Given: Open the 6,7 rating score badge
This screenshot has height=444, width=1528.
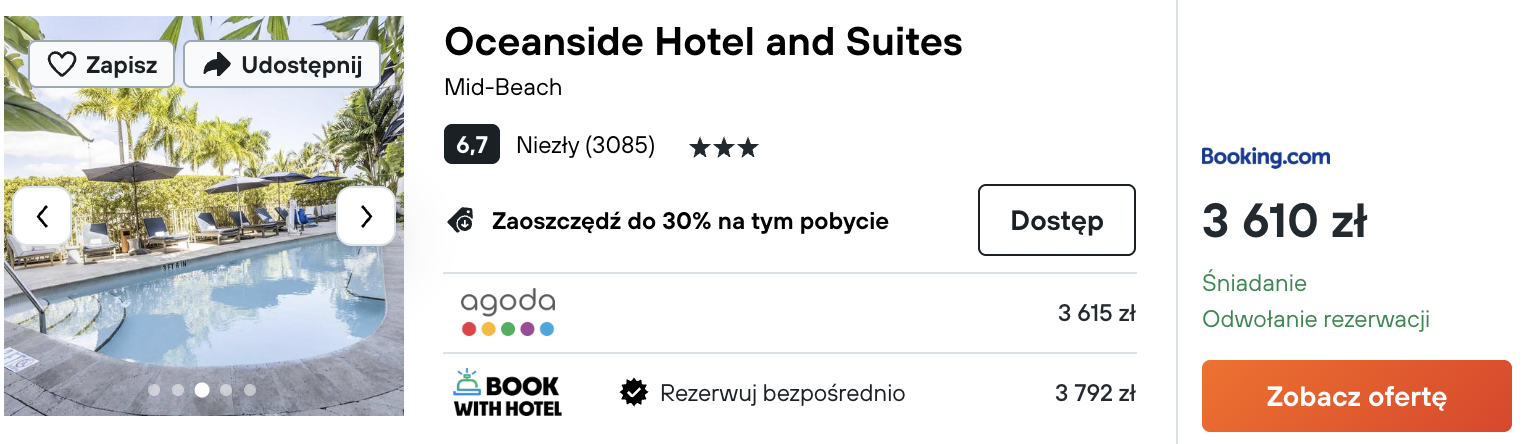Looking at the screenshot, I should [x=472, y=145].
